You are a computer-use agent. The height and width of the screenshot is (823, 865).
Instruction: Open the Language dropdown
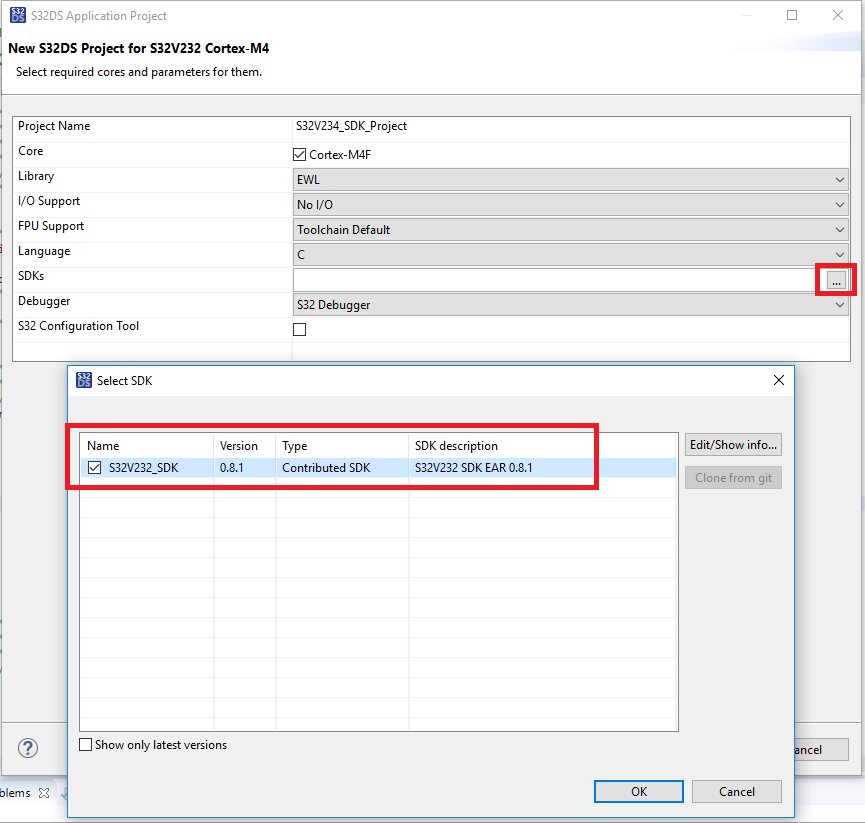[x=570, y=254]
